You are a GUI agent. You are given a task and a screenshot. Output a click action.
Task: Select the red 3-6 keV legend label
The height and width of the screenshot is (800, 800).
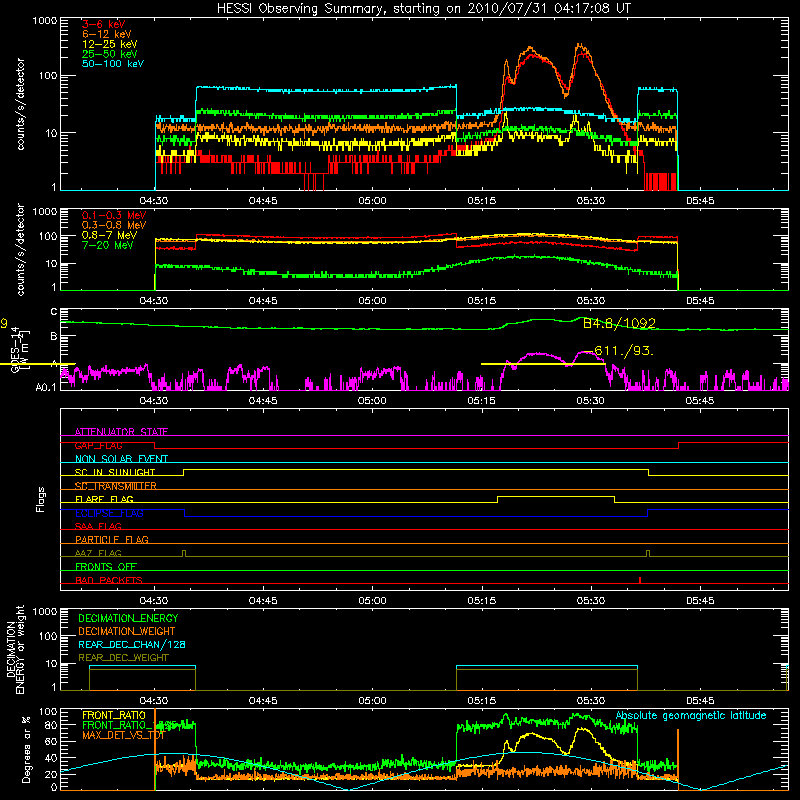103,24
